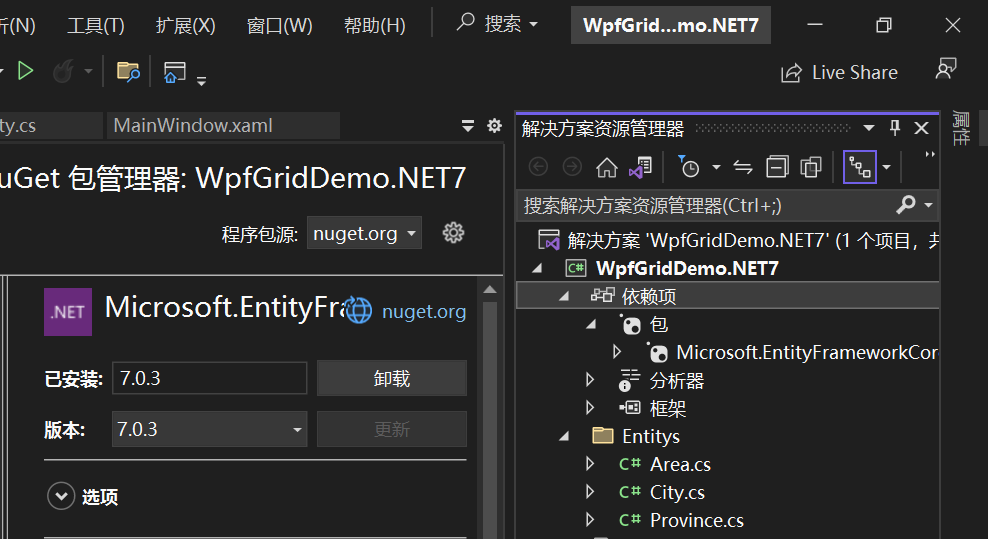The width and height of the screenshot is (988, 539).
Task: Click the Hot Reload flame icon
Action: pos(63,71)
